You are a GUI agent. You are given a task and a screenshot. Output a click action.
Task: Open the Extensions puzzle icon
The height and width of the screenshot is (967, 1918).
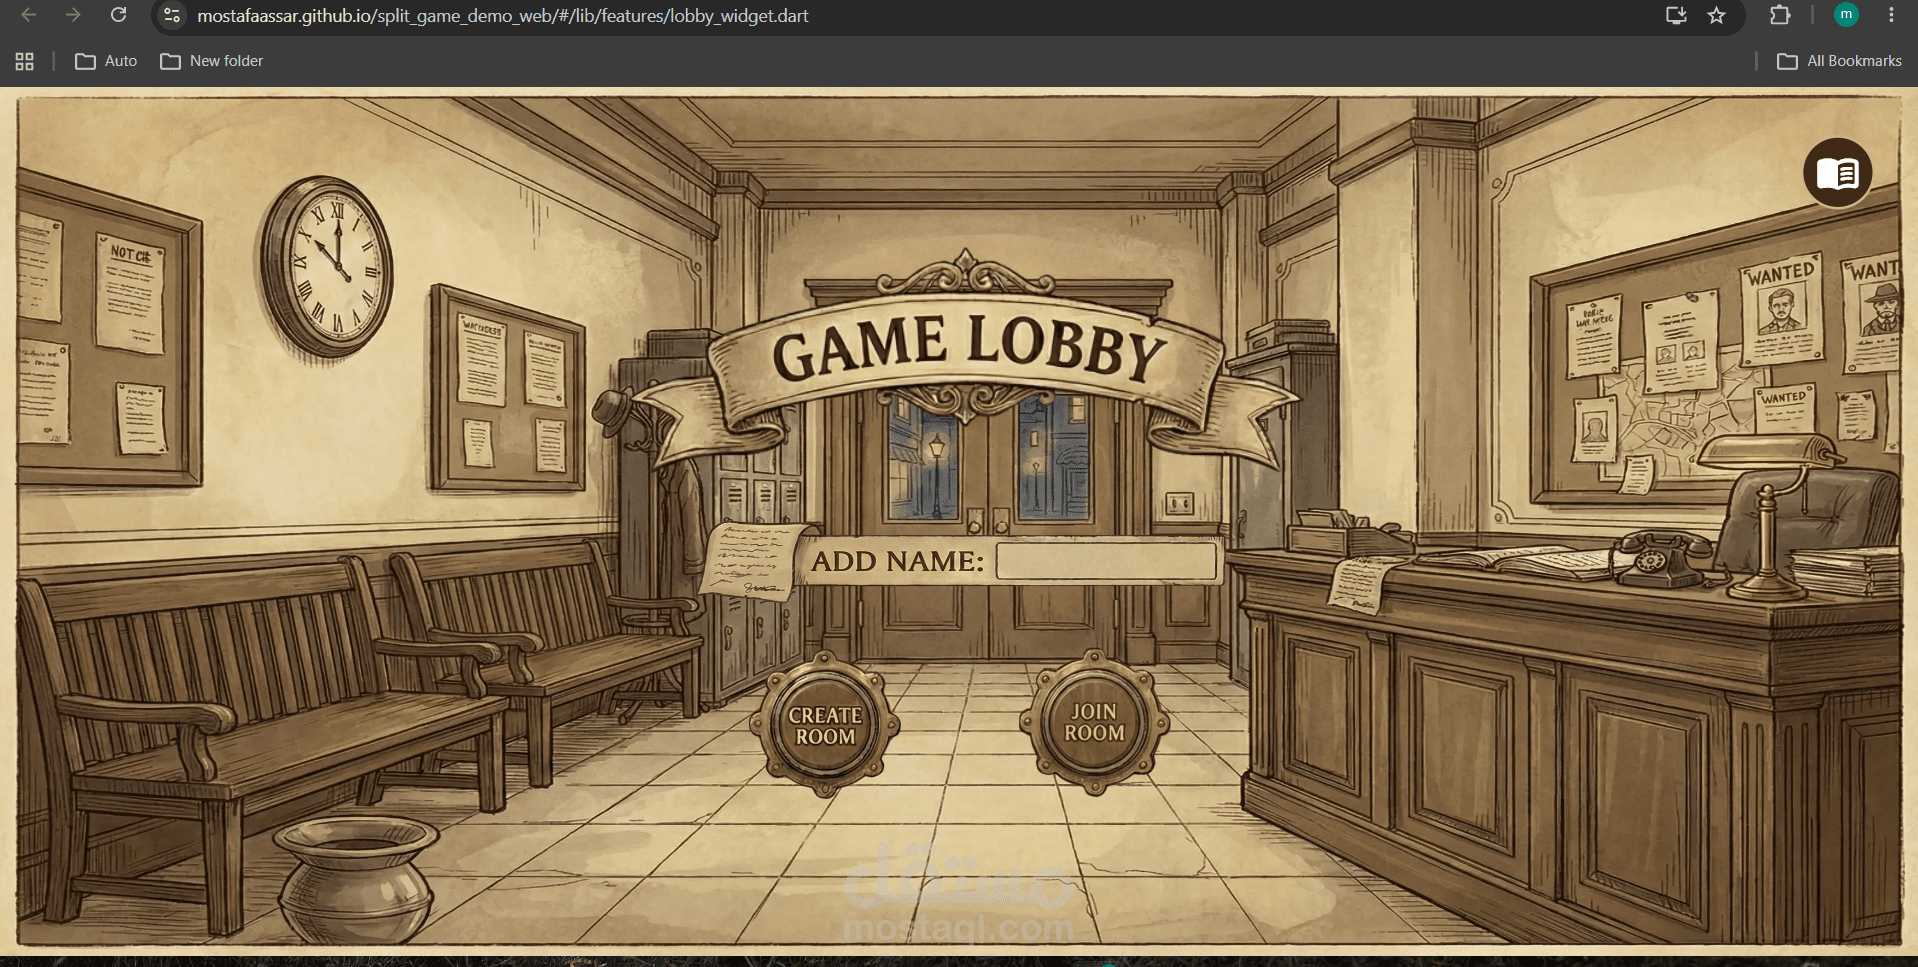(1780, 15)
